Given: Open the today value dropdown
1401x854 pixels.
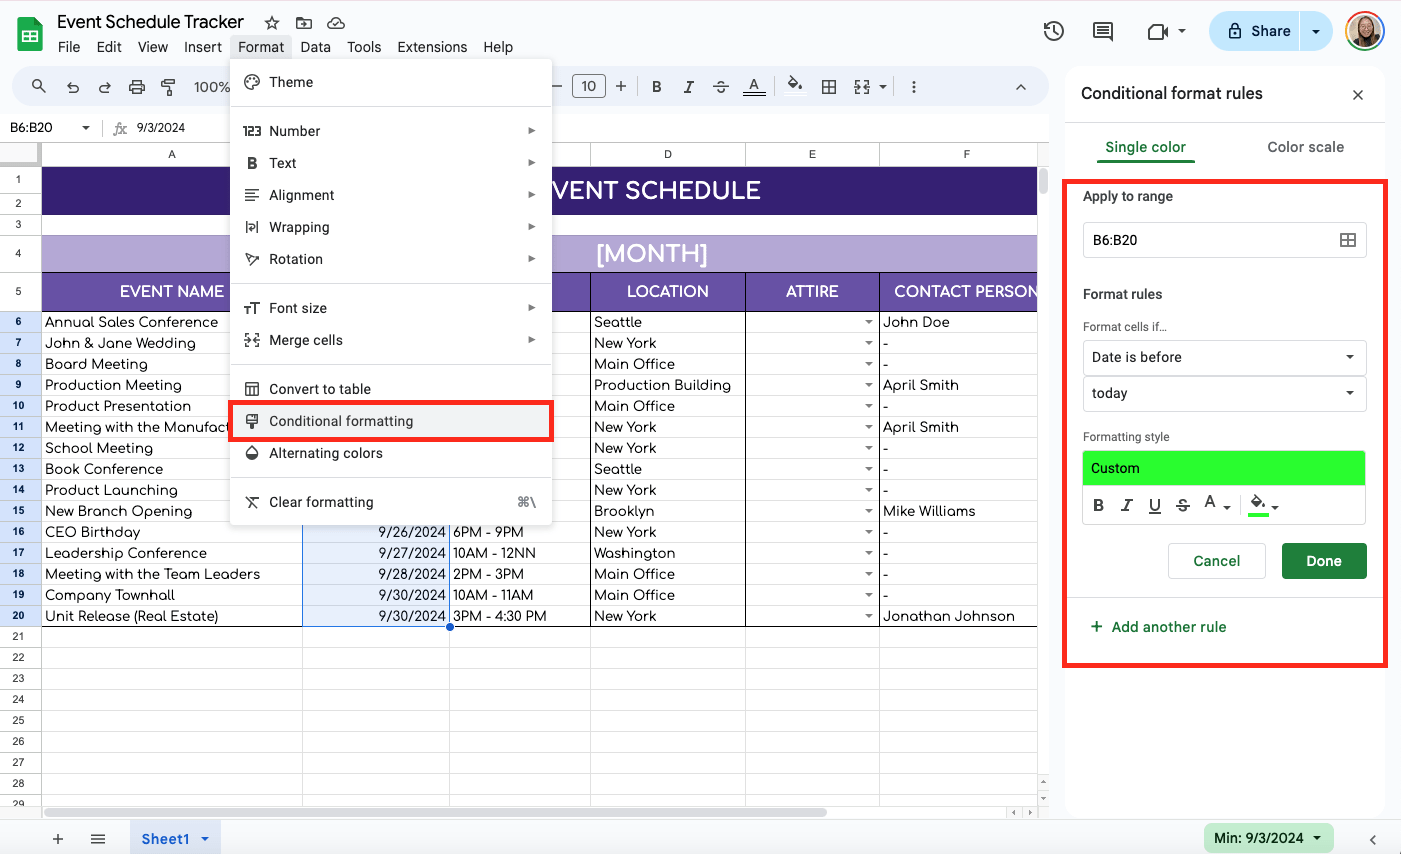Looking at the screenshot, I should pyautogui.click(x=1224, y=393).
